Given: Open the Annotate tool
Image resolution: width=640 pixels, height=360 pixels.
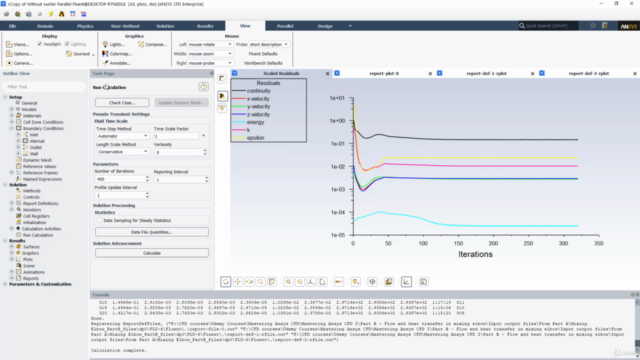Looking at the screenshot, I should pyautogui.click(x=116, y=63).
